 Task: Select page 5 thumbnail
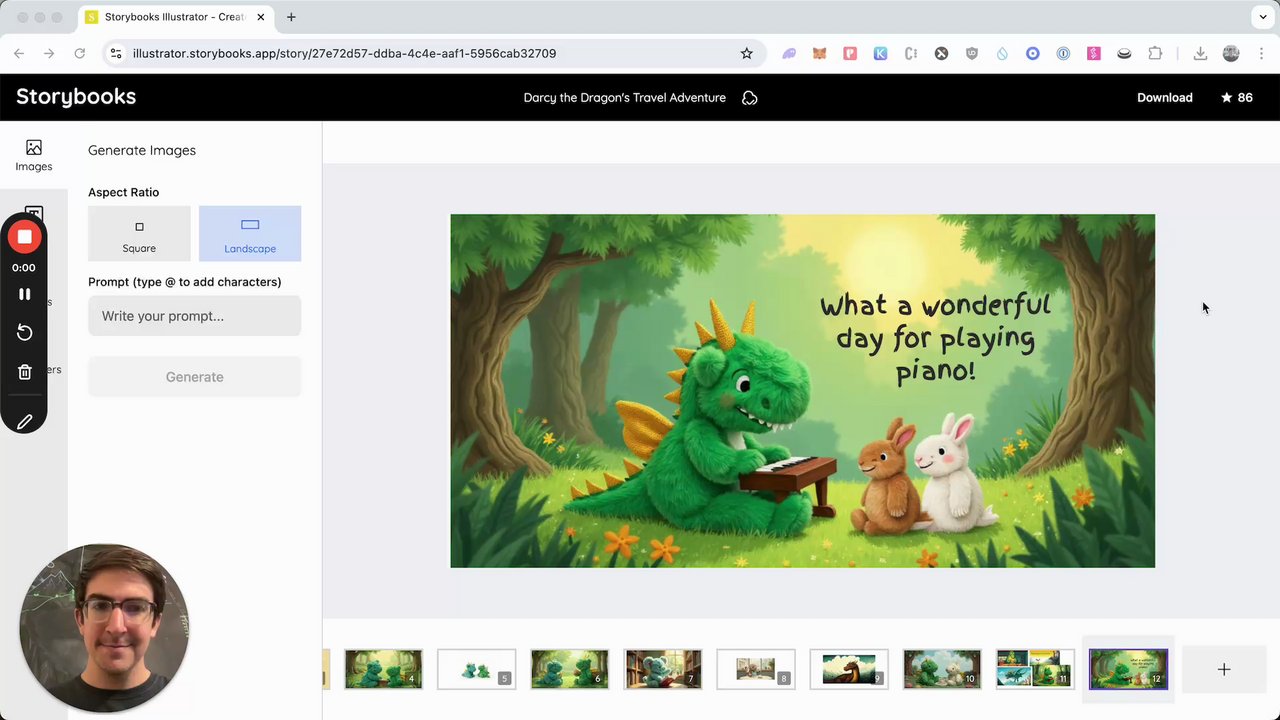click(x=476, y=669)
